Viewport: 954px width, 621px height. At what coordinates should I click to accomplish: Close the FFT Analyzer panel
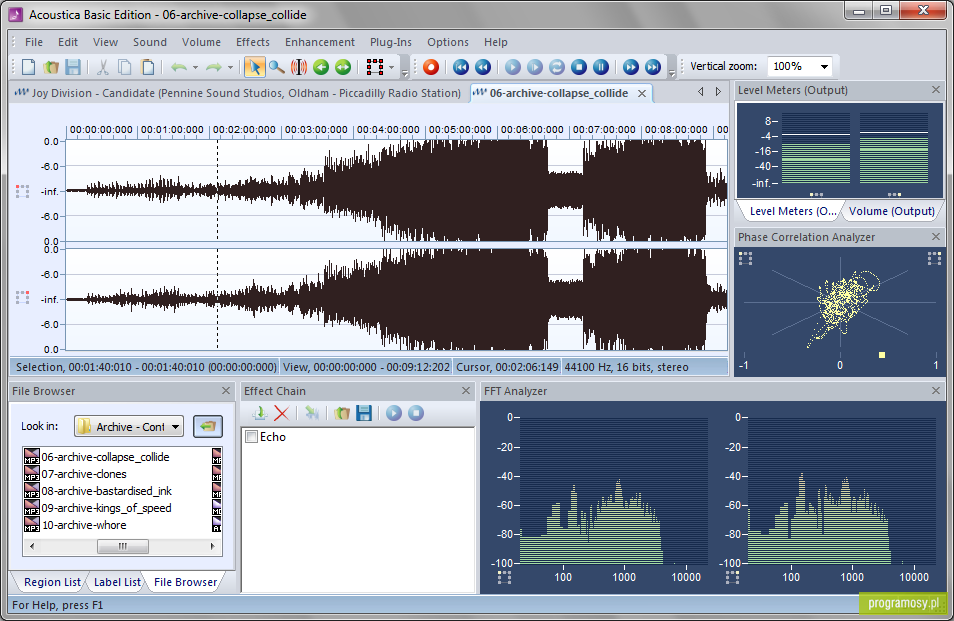click(x=936, y=390)
